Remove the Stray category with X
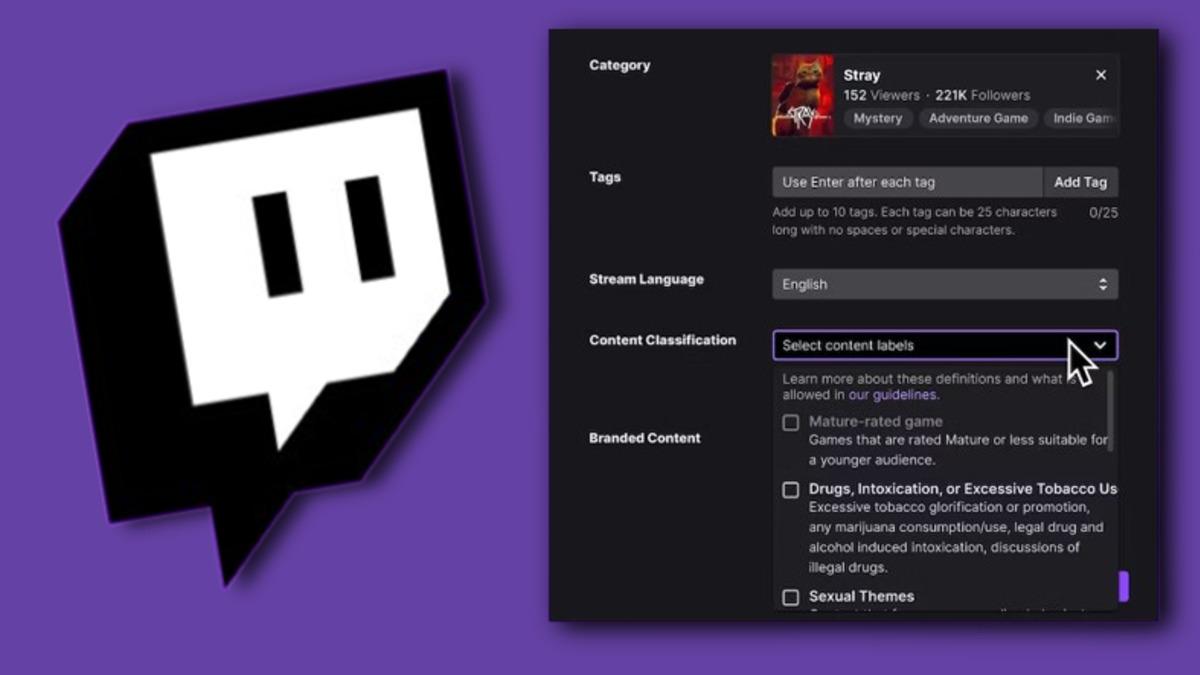1200x675 pixels. click(x=1101, y=75)
